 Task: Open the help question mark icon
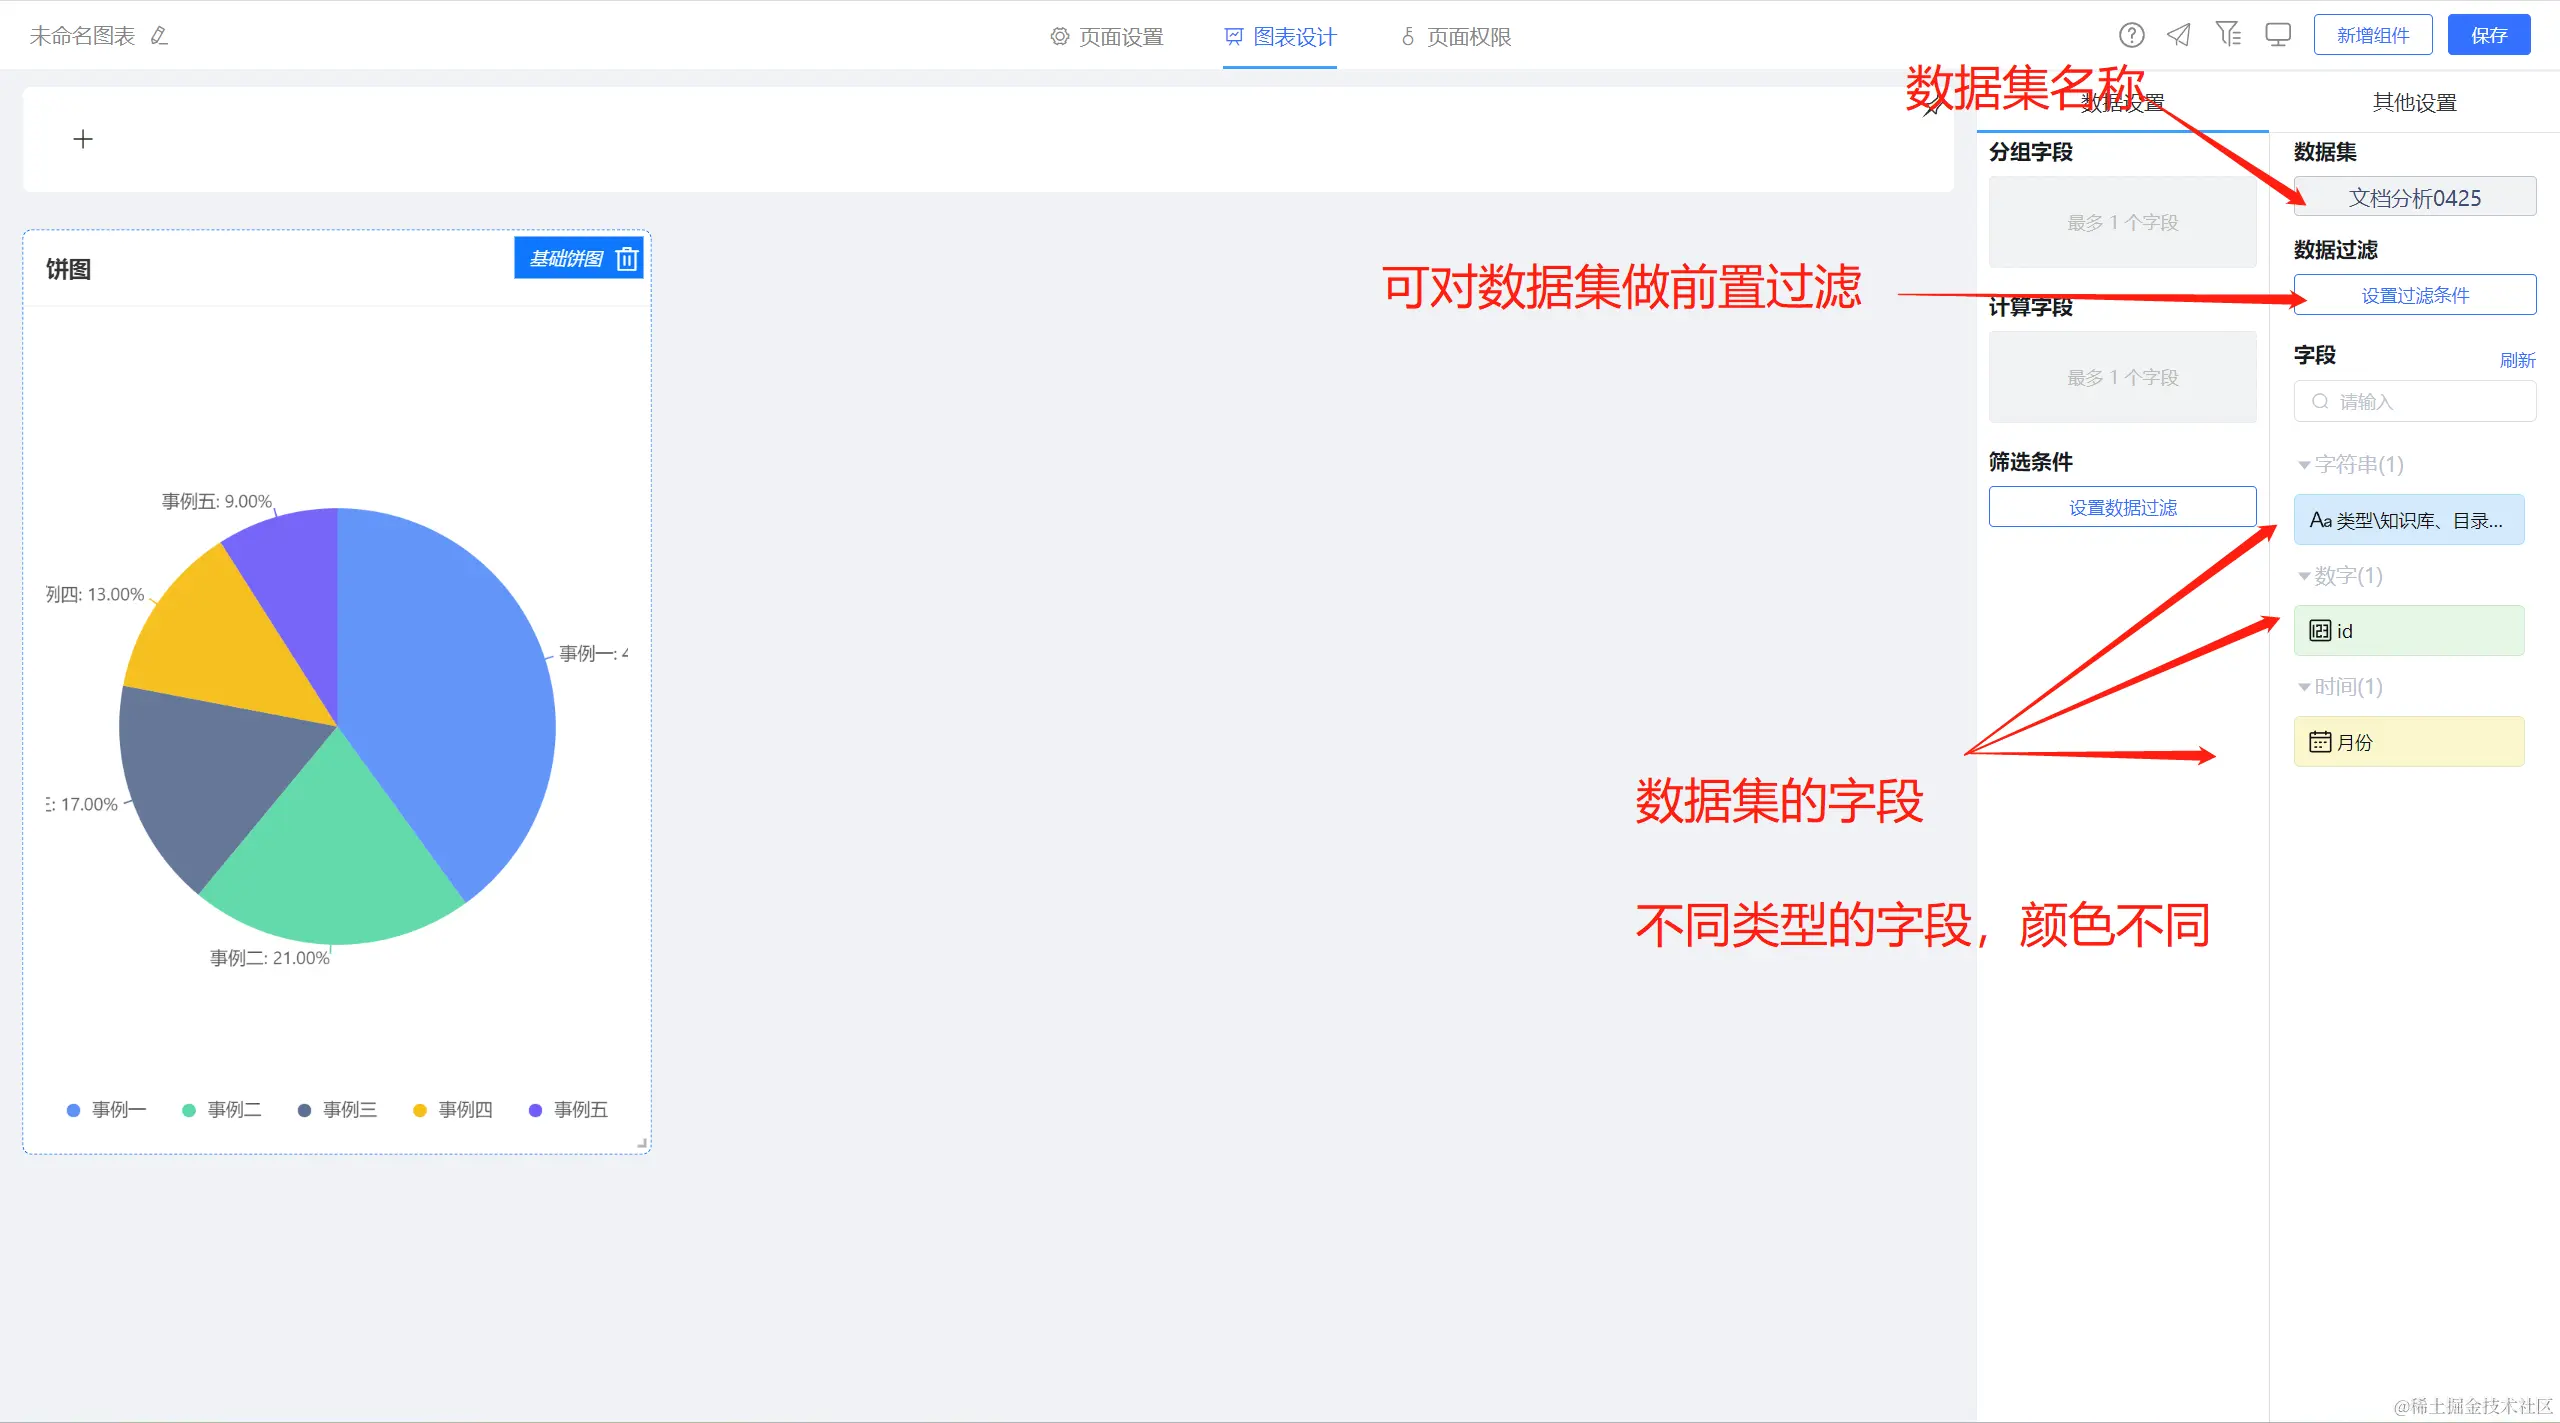pyautogui.click(x=2131, y=35)
